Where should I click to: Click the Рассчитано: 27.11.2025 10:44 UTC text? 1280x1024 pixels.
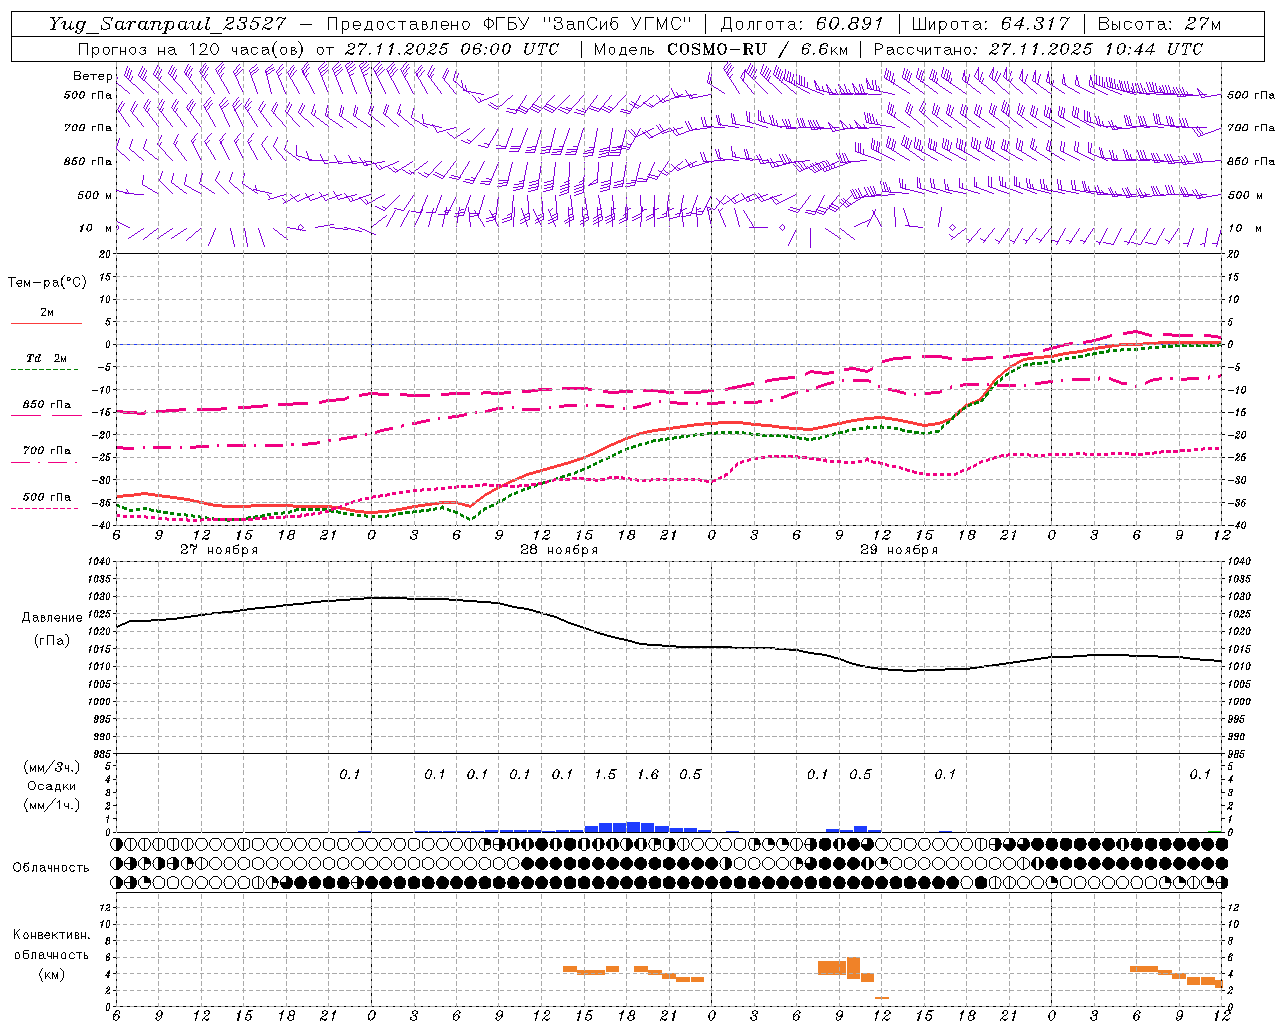1038,49
